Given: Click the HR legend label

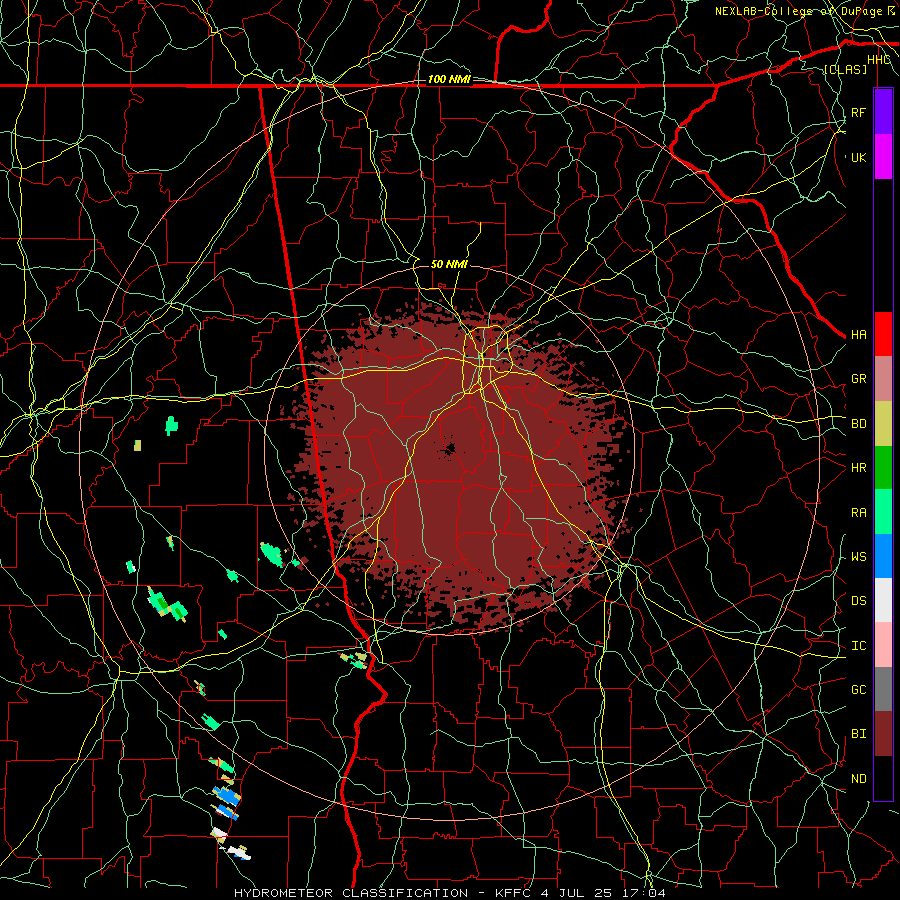Looking at the screenshot, I should coord(858,468).
